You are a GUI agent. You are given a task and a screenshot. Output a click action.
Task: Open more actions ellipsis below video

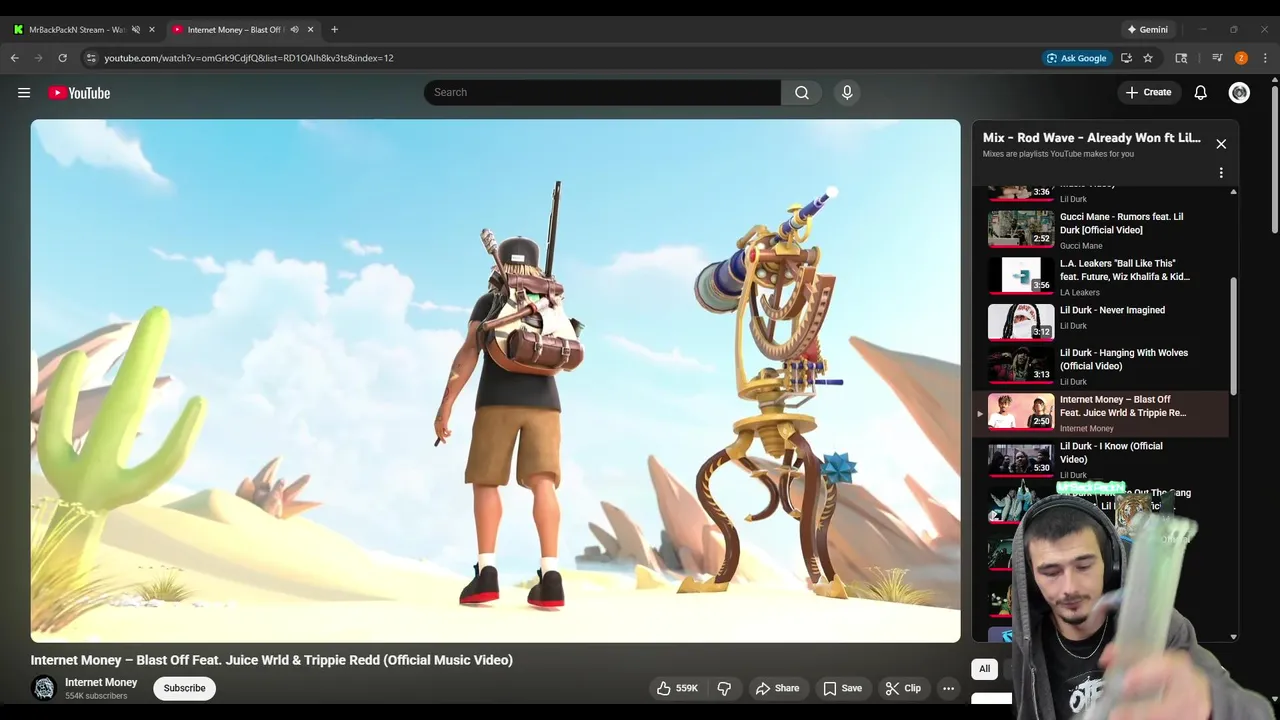click(x=948, y=688)
